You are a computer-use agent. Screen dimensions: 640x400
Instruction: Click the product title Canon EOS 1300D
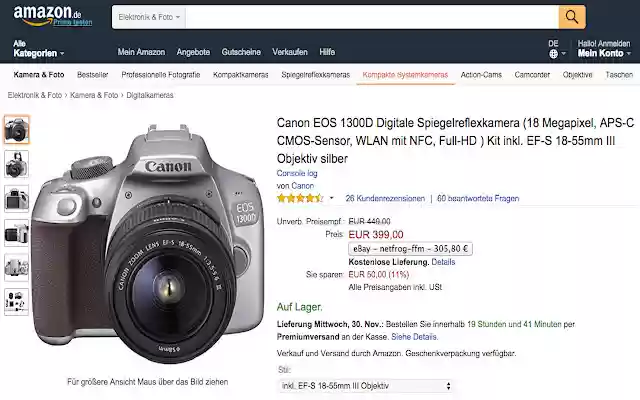[456, 140]
